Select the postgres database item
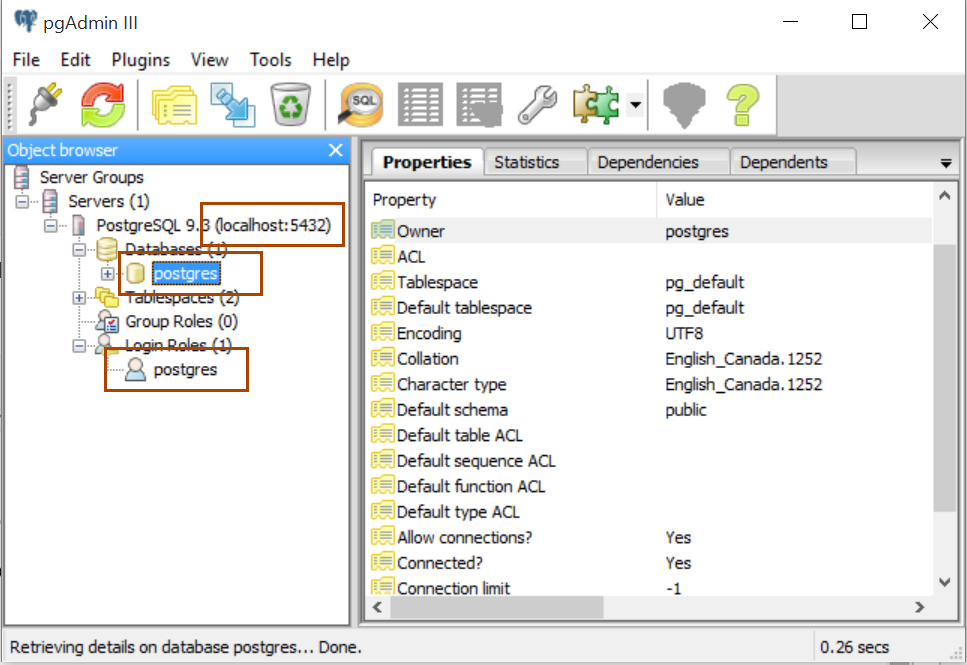Screen dimensions: 967x665 [186, 274]
